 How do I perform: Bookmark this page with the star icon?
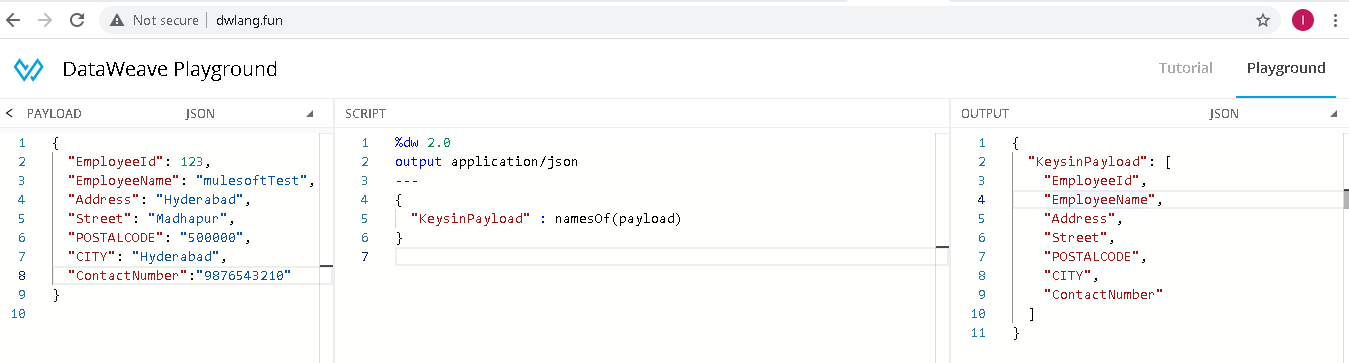pyautogui.click(x=1263, y=20)
